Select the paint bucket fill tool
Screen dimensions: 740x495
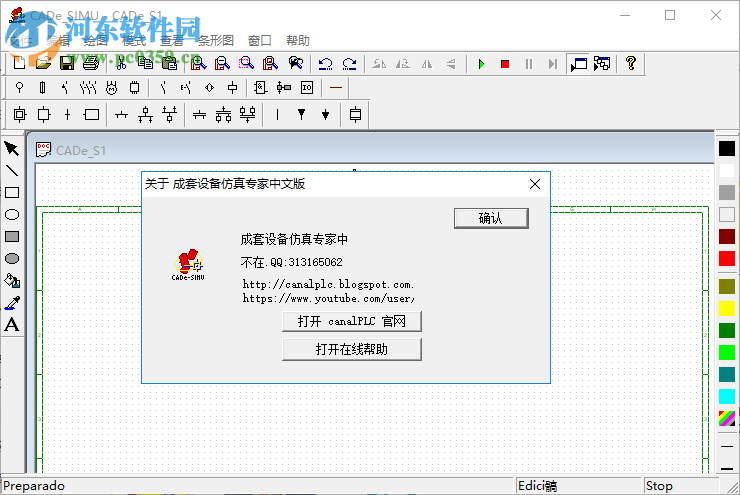[12, 281]
